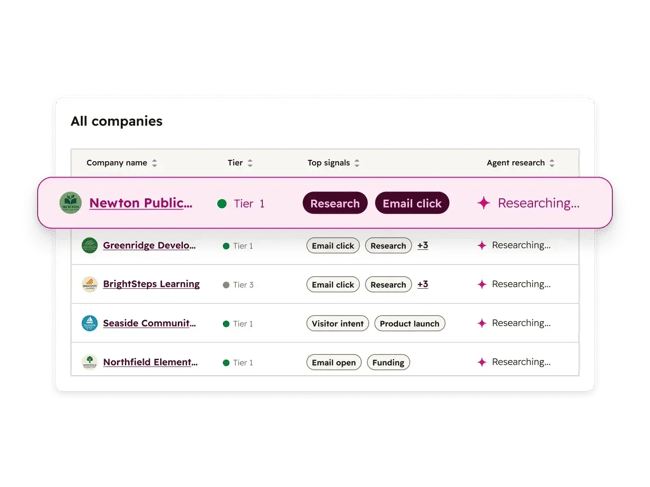Click the Newton Public company logo icon
This screenshot has width=650, height=487.
tap(70, 203)
